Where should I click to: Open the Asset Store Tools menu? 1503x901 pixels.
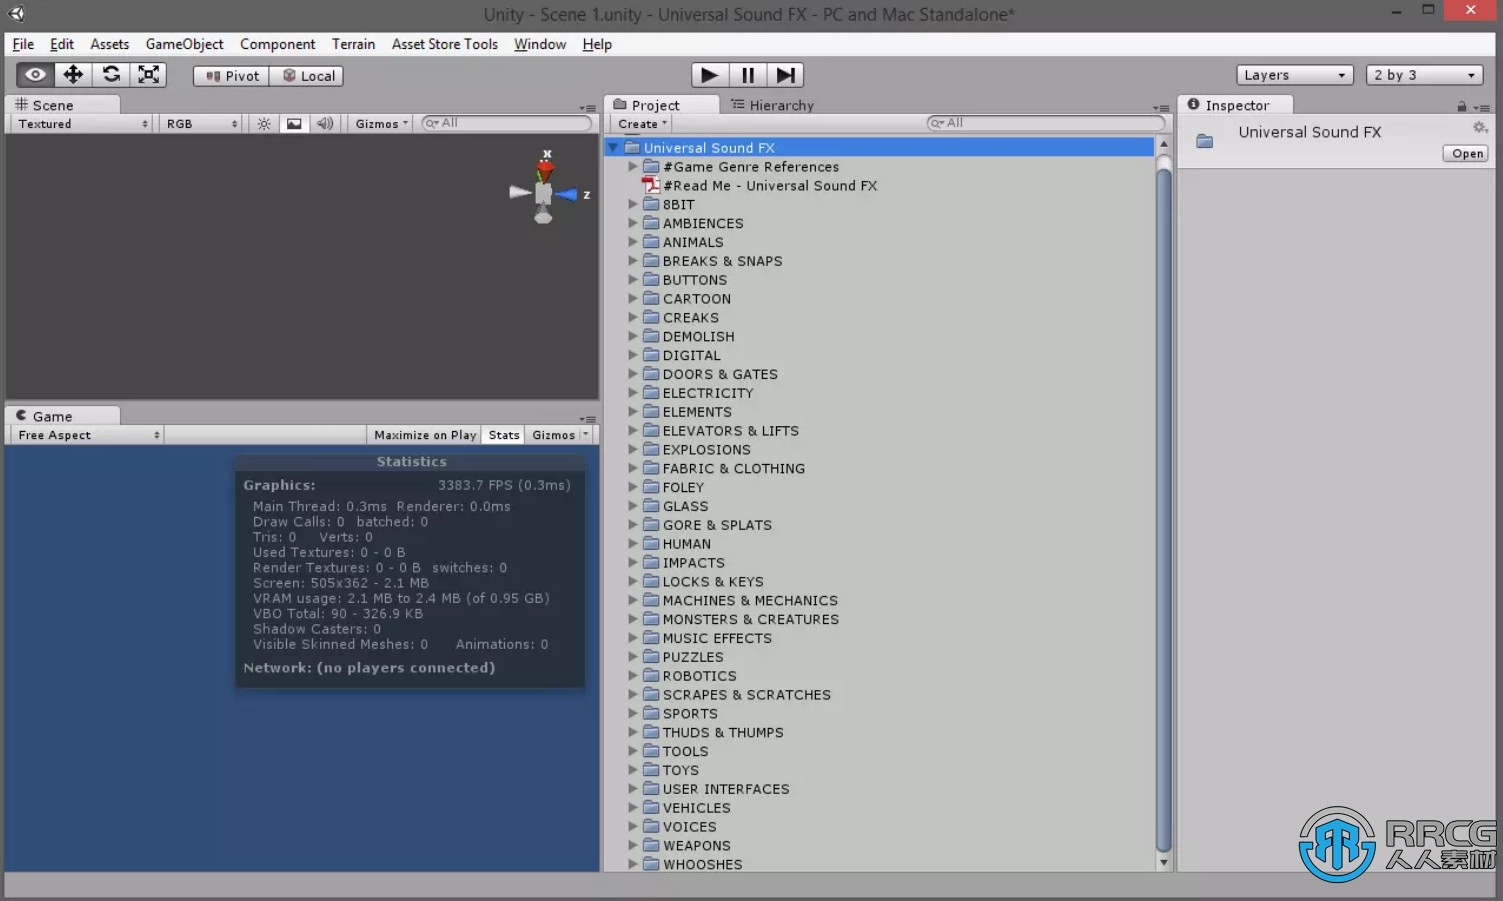(x=445, y=44)
